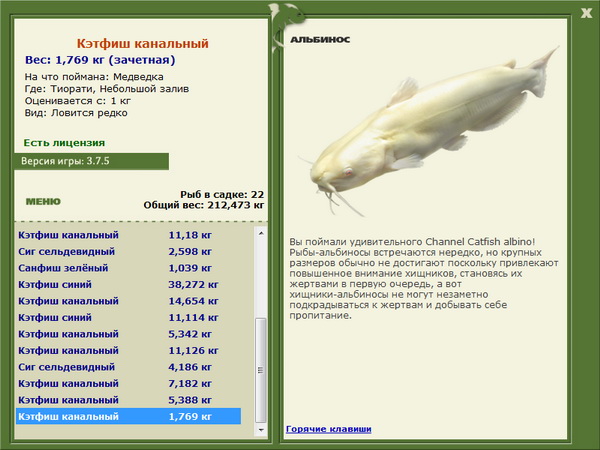The image size is (600, 450).
Task: Click the fish list scrollbar thumb
Action: (x=261, y=370)
